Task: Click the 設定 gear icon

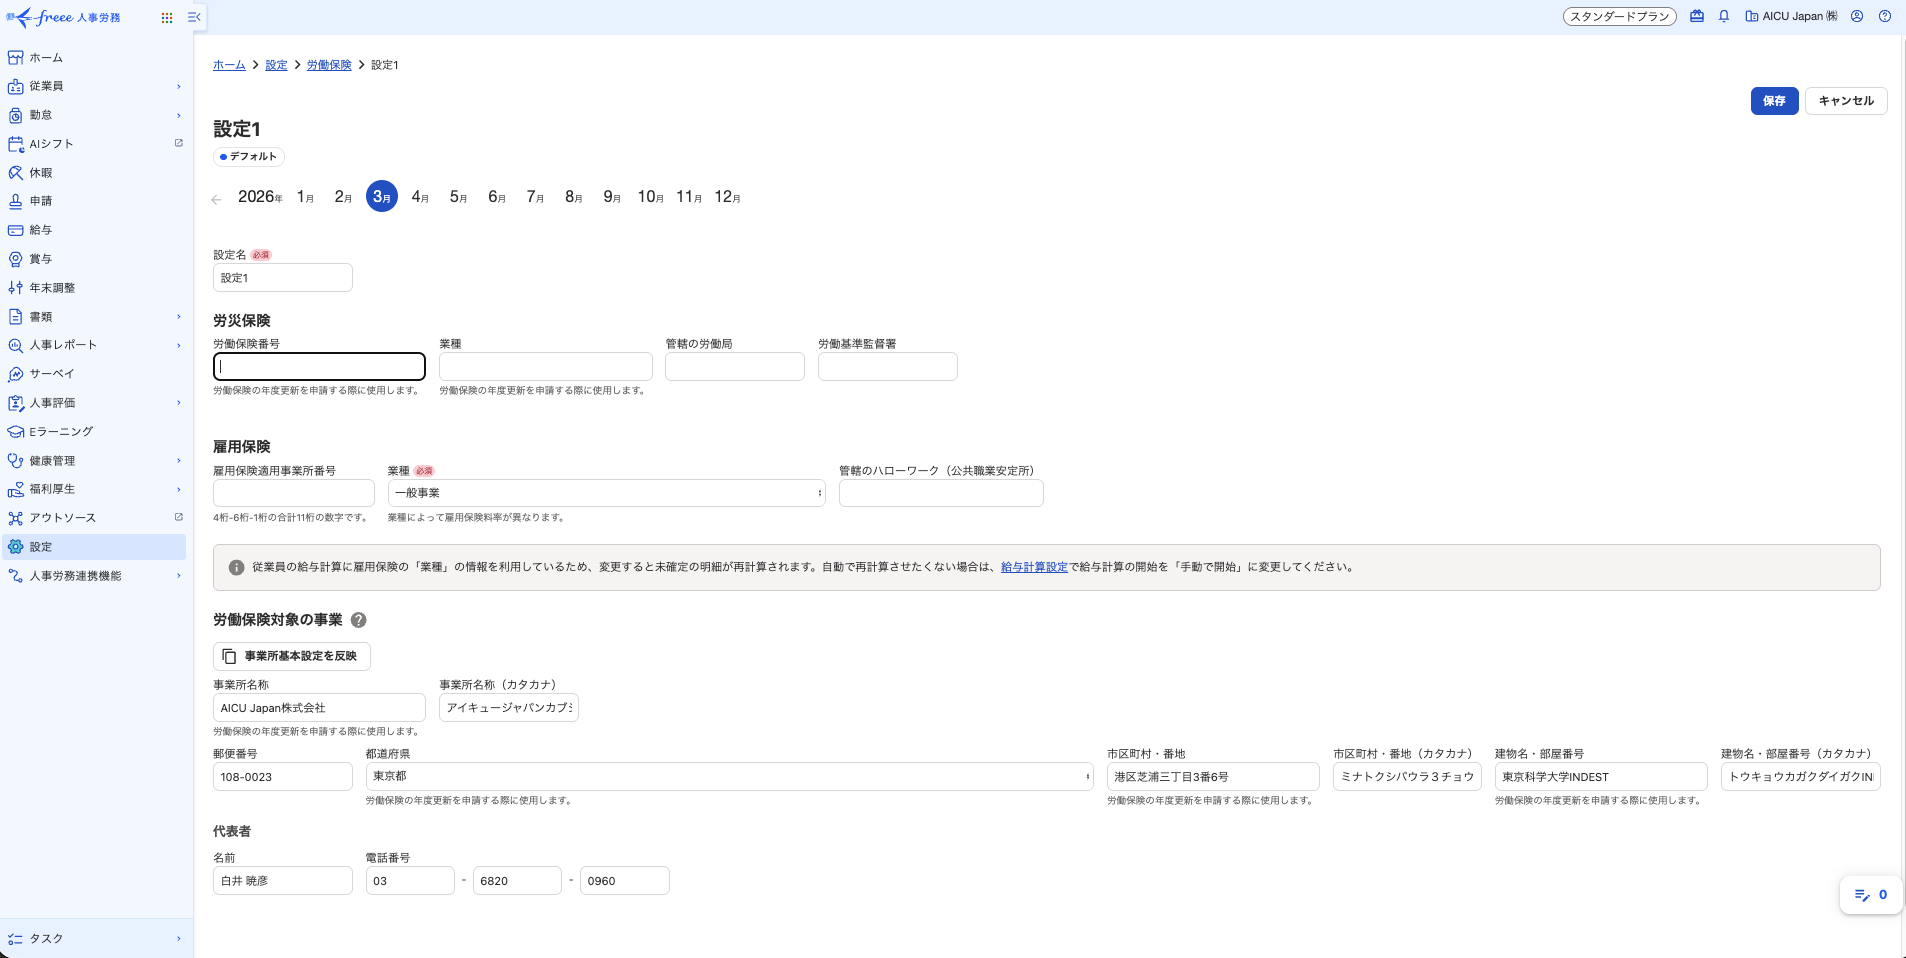Action: tap(16, 547)
